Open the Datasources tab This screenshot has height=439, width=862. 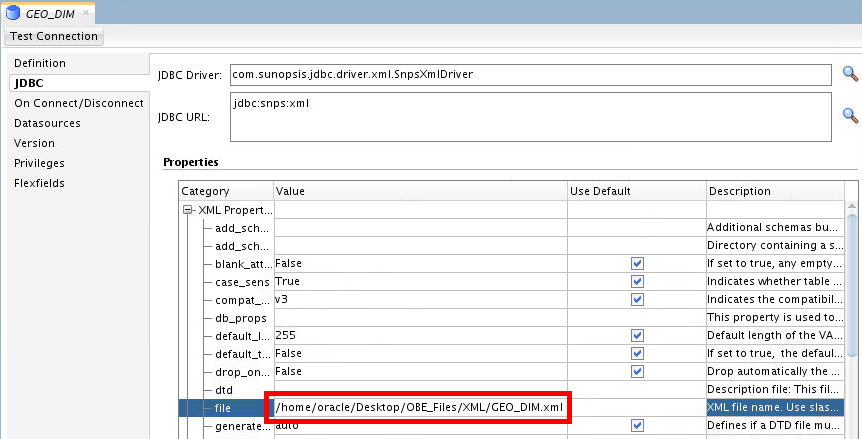click(47, 123)
